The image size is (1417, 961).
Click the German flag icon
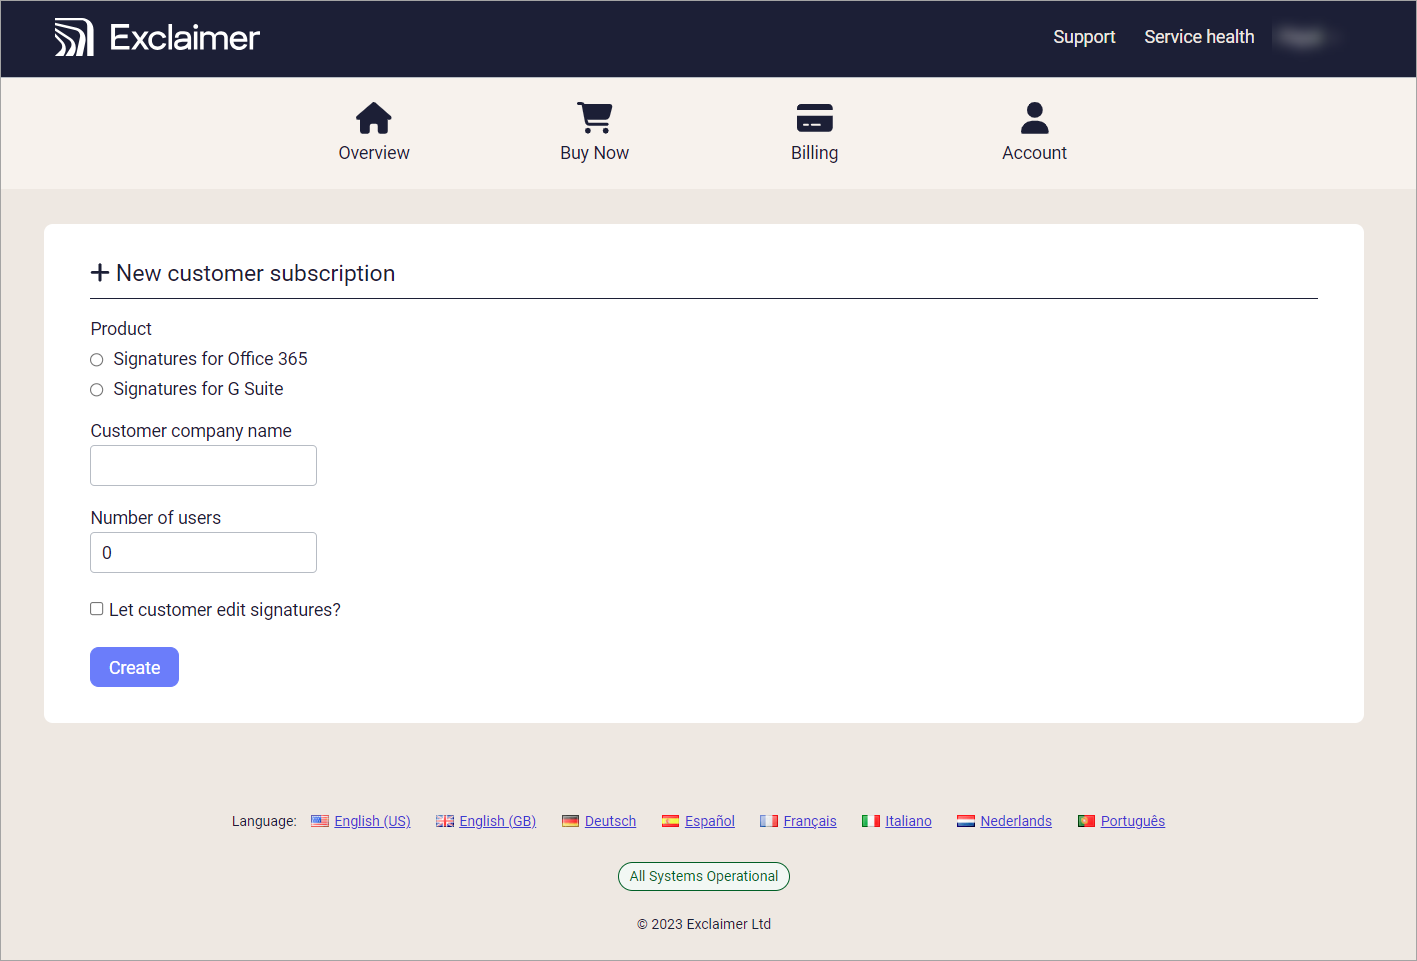pyautogui.click(x=570, y=821)
